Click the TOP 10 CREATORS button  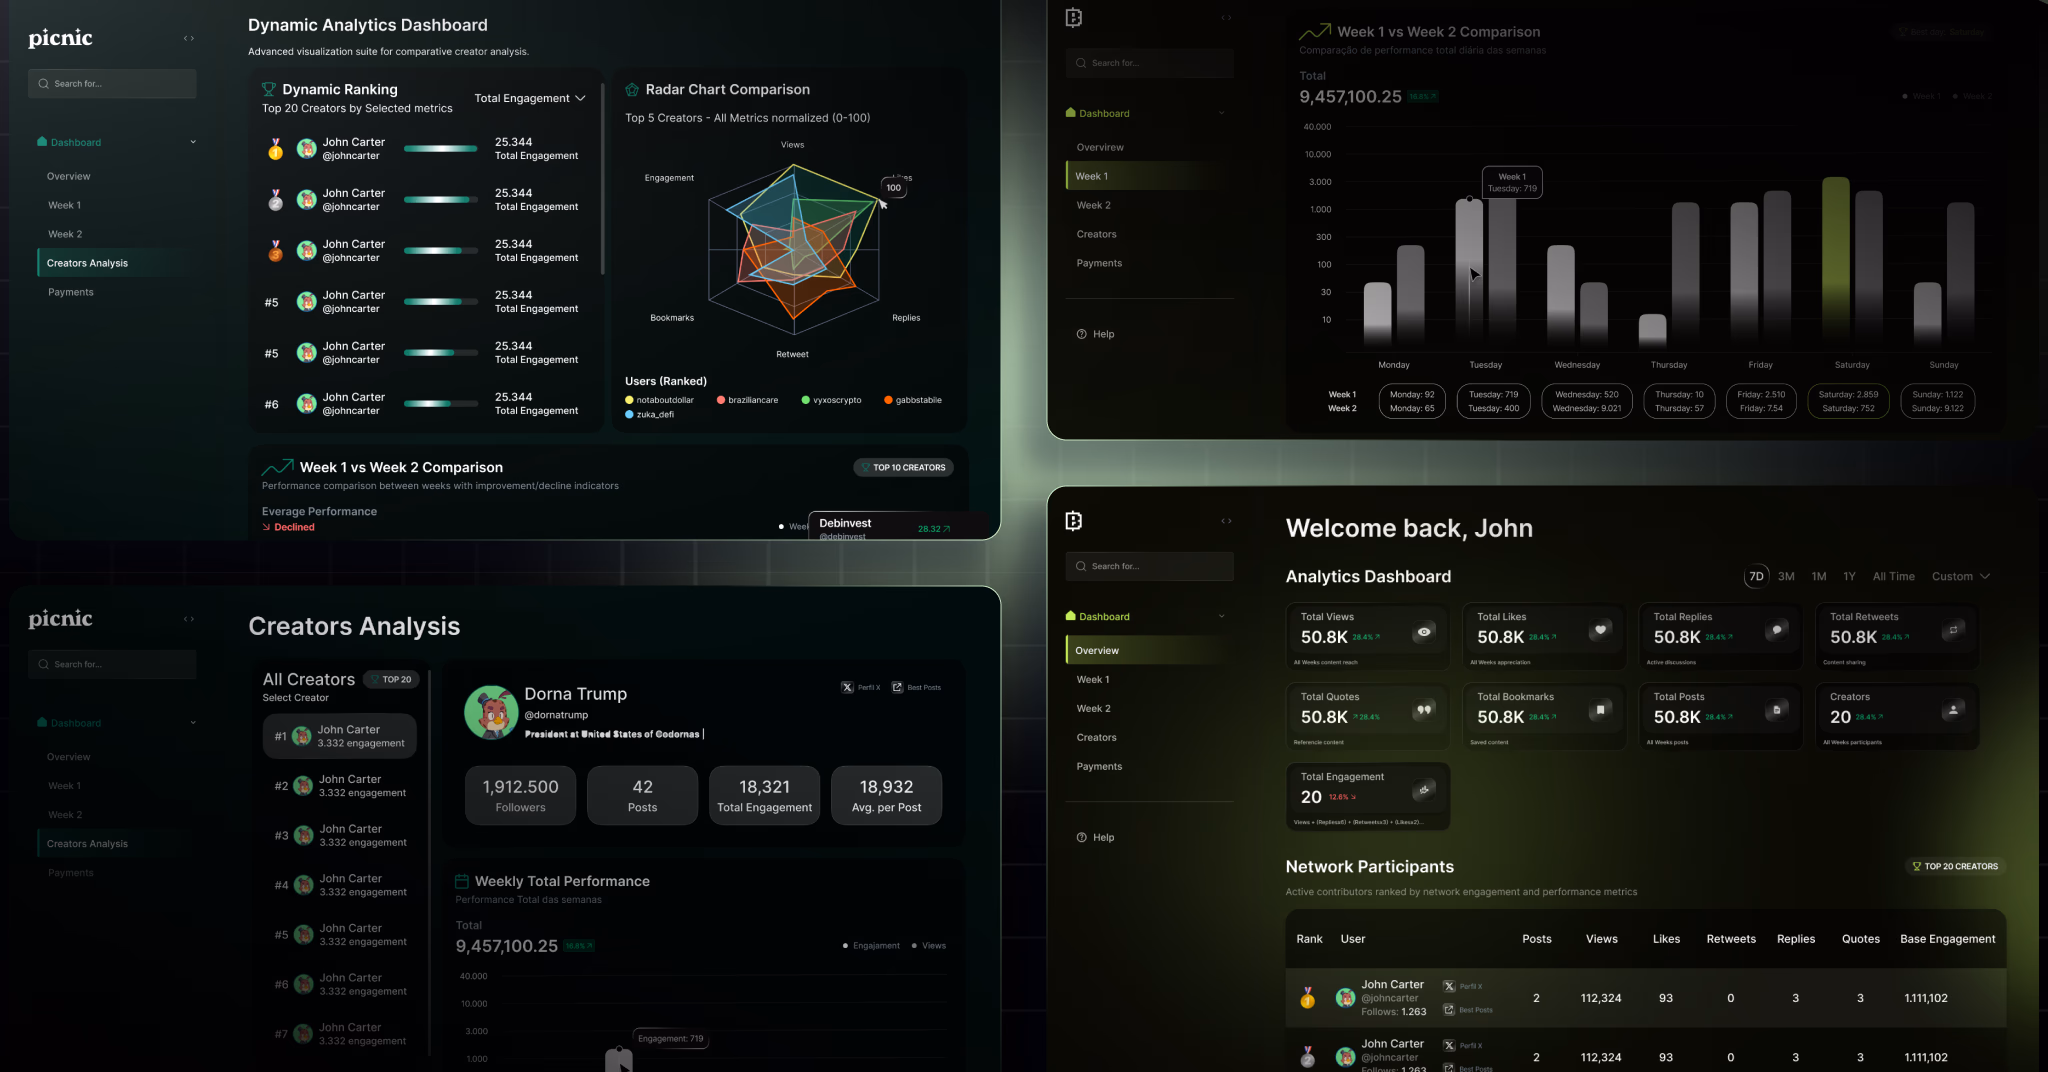tap(903, 468)
